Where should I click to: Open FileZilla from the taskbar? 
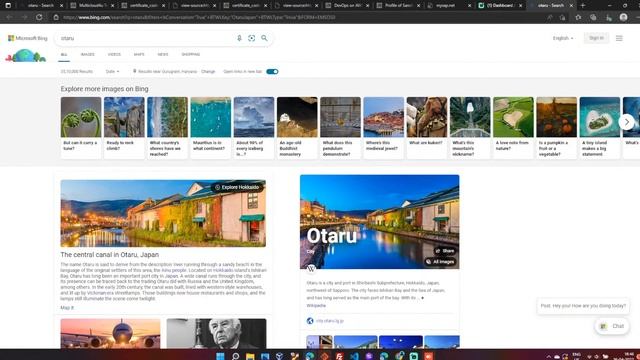coord(339,356)
